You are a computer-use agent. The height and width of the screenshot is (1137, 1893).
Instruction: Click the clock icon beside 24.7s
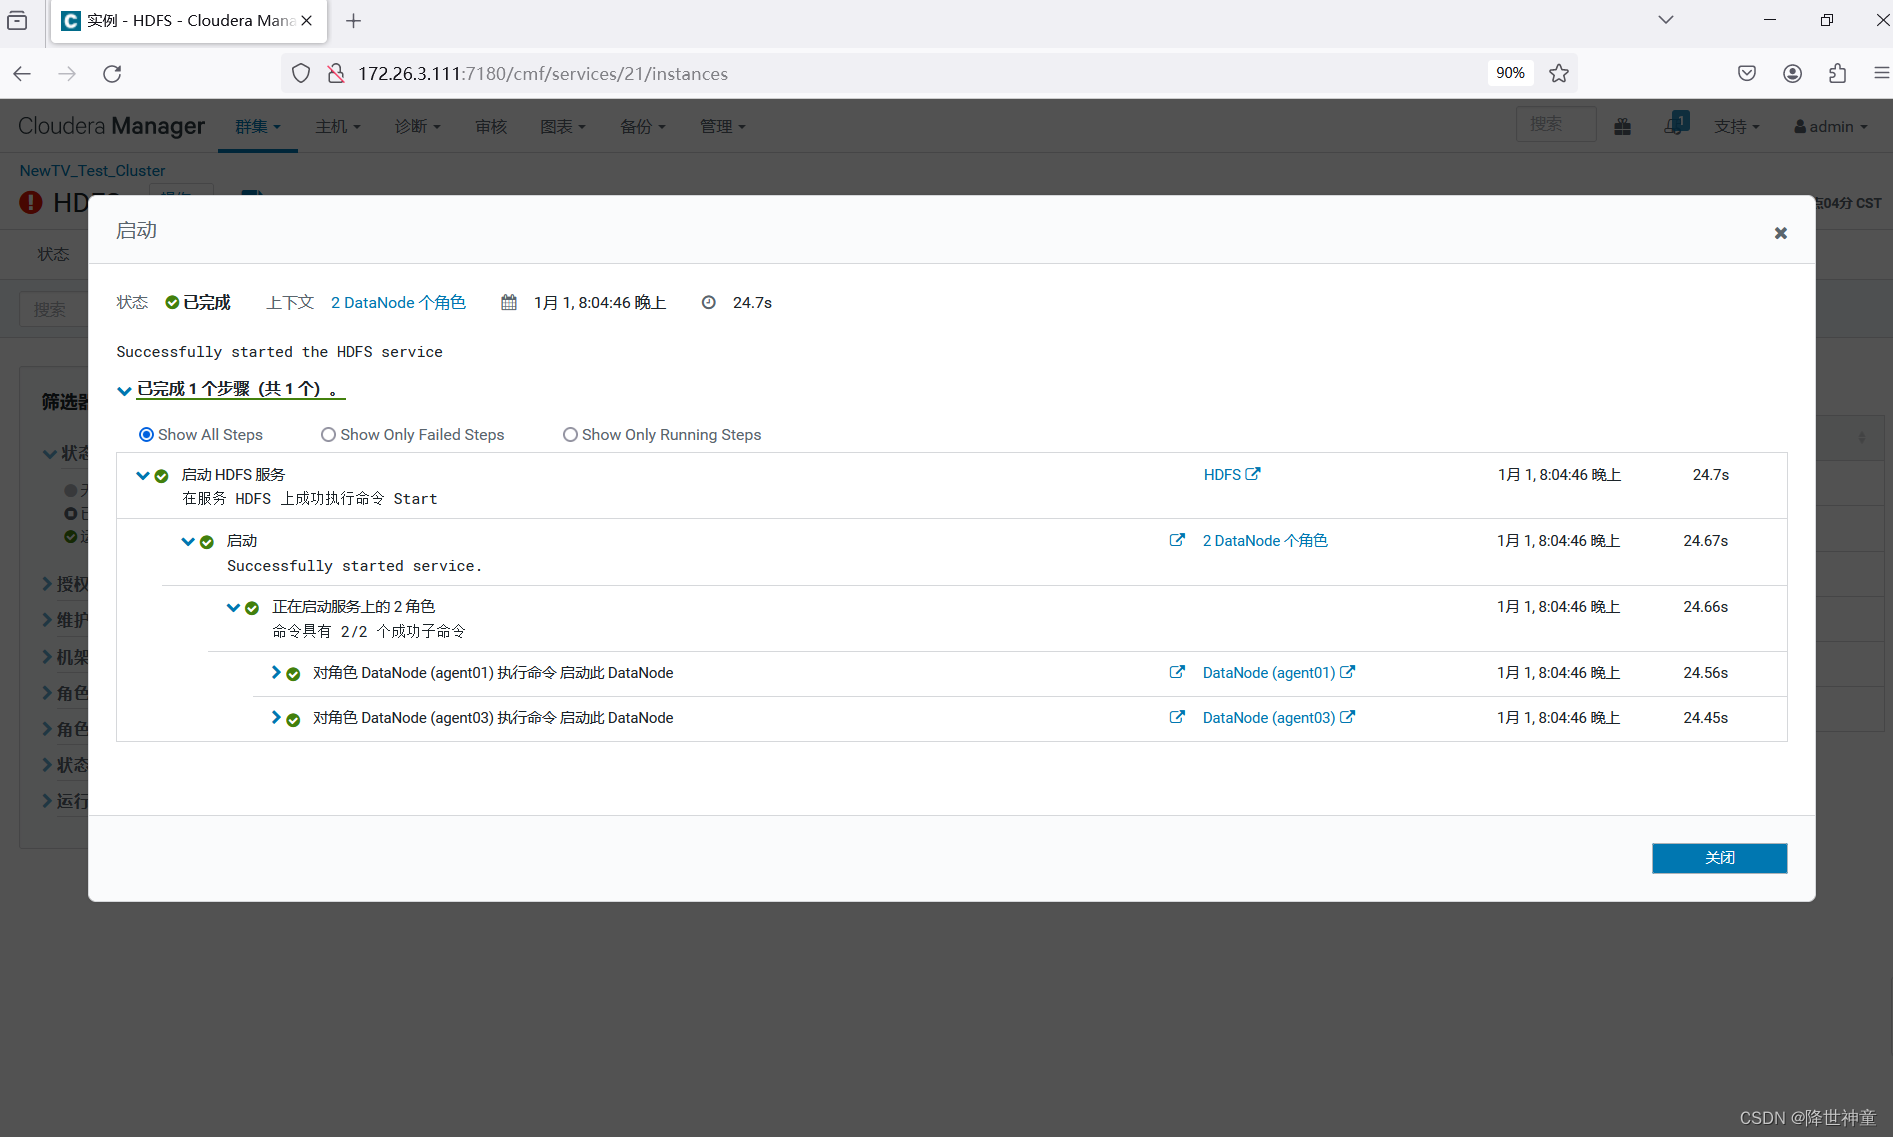709,303
